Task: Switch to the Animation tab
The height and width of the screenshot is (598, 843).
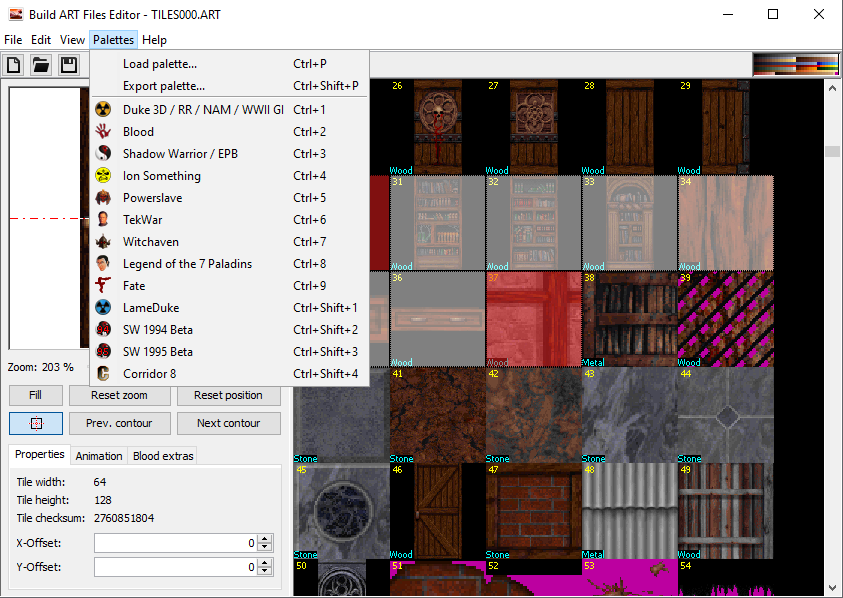Action: click(x=99, y=456)
